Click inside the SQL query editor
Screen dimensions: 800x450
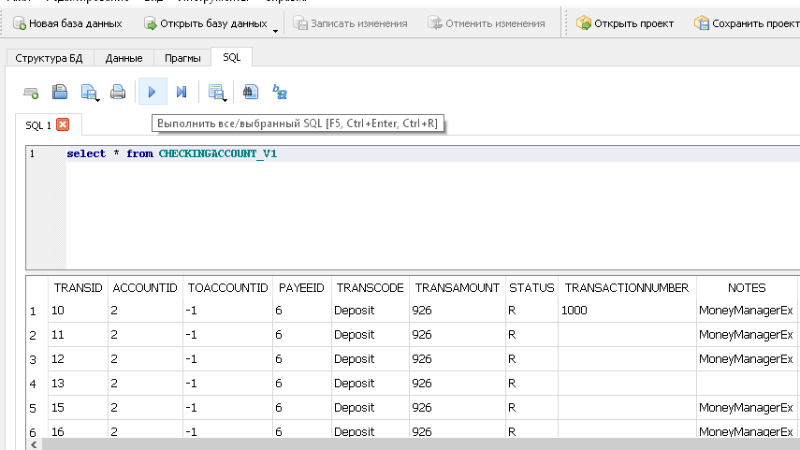tap(400, 210)
